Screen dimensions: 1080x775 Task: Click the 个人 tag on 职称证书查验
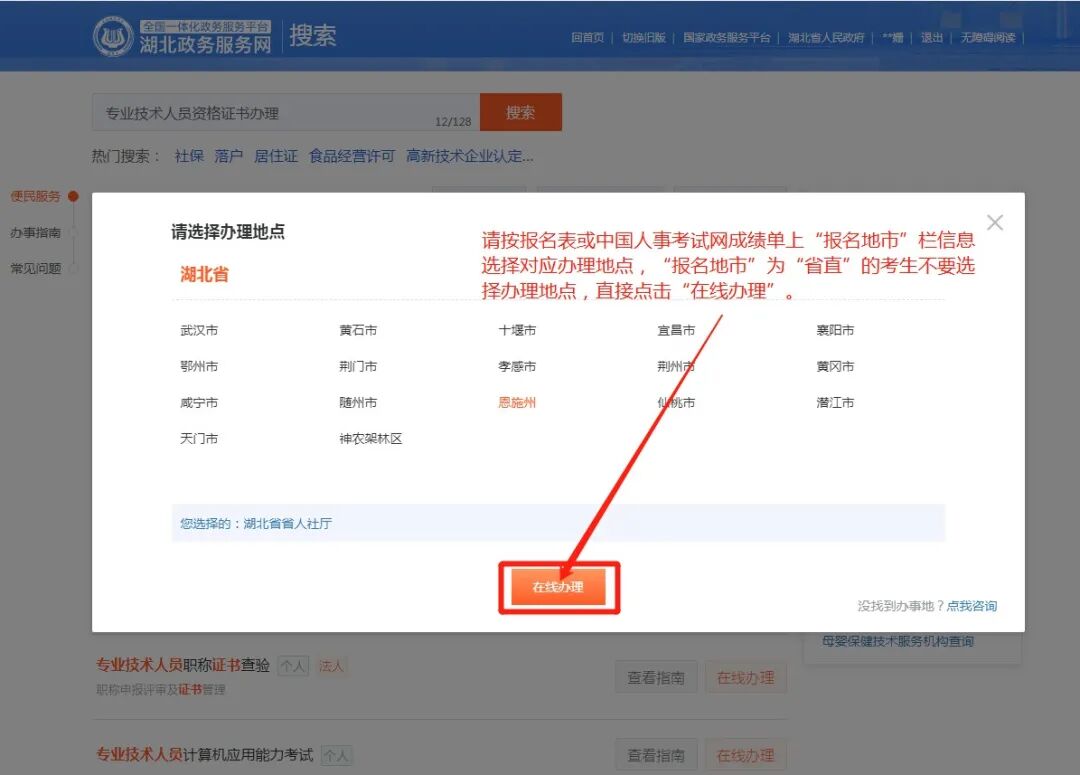pyautogui.click(x=293, y=666)
